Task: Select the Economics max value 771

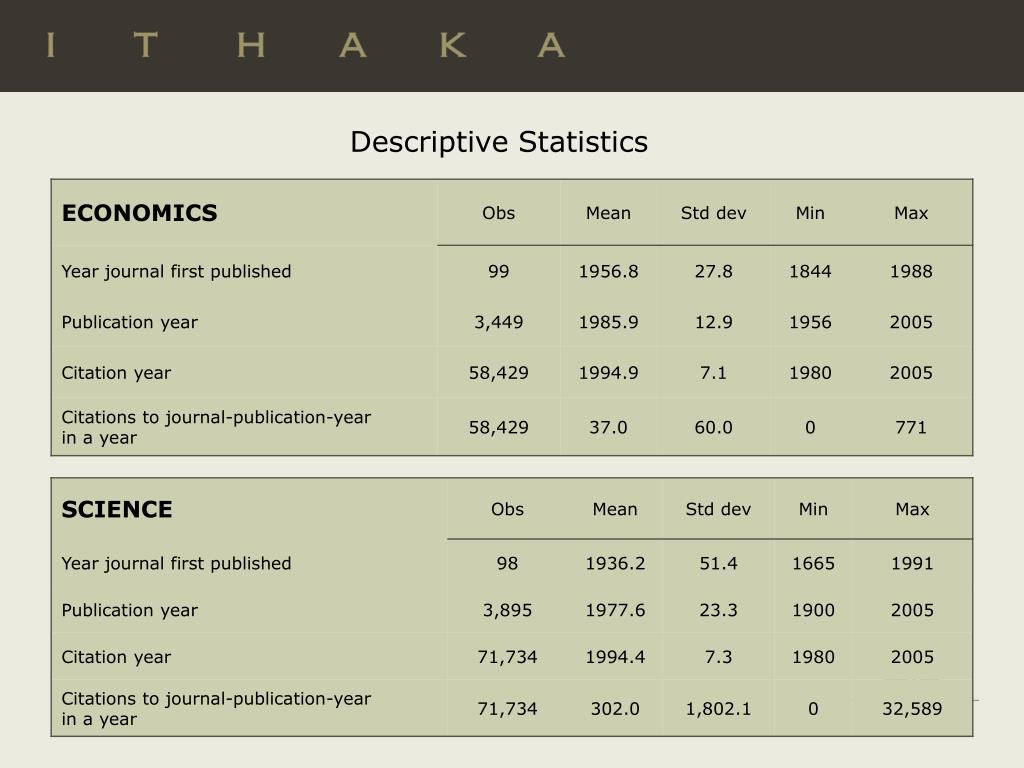Action: pos(911,427)
